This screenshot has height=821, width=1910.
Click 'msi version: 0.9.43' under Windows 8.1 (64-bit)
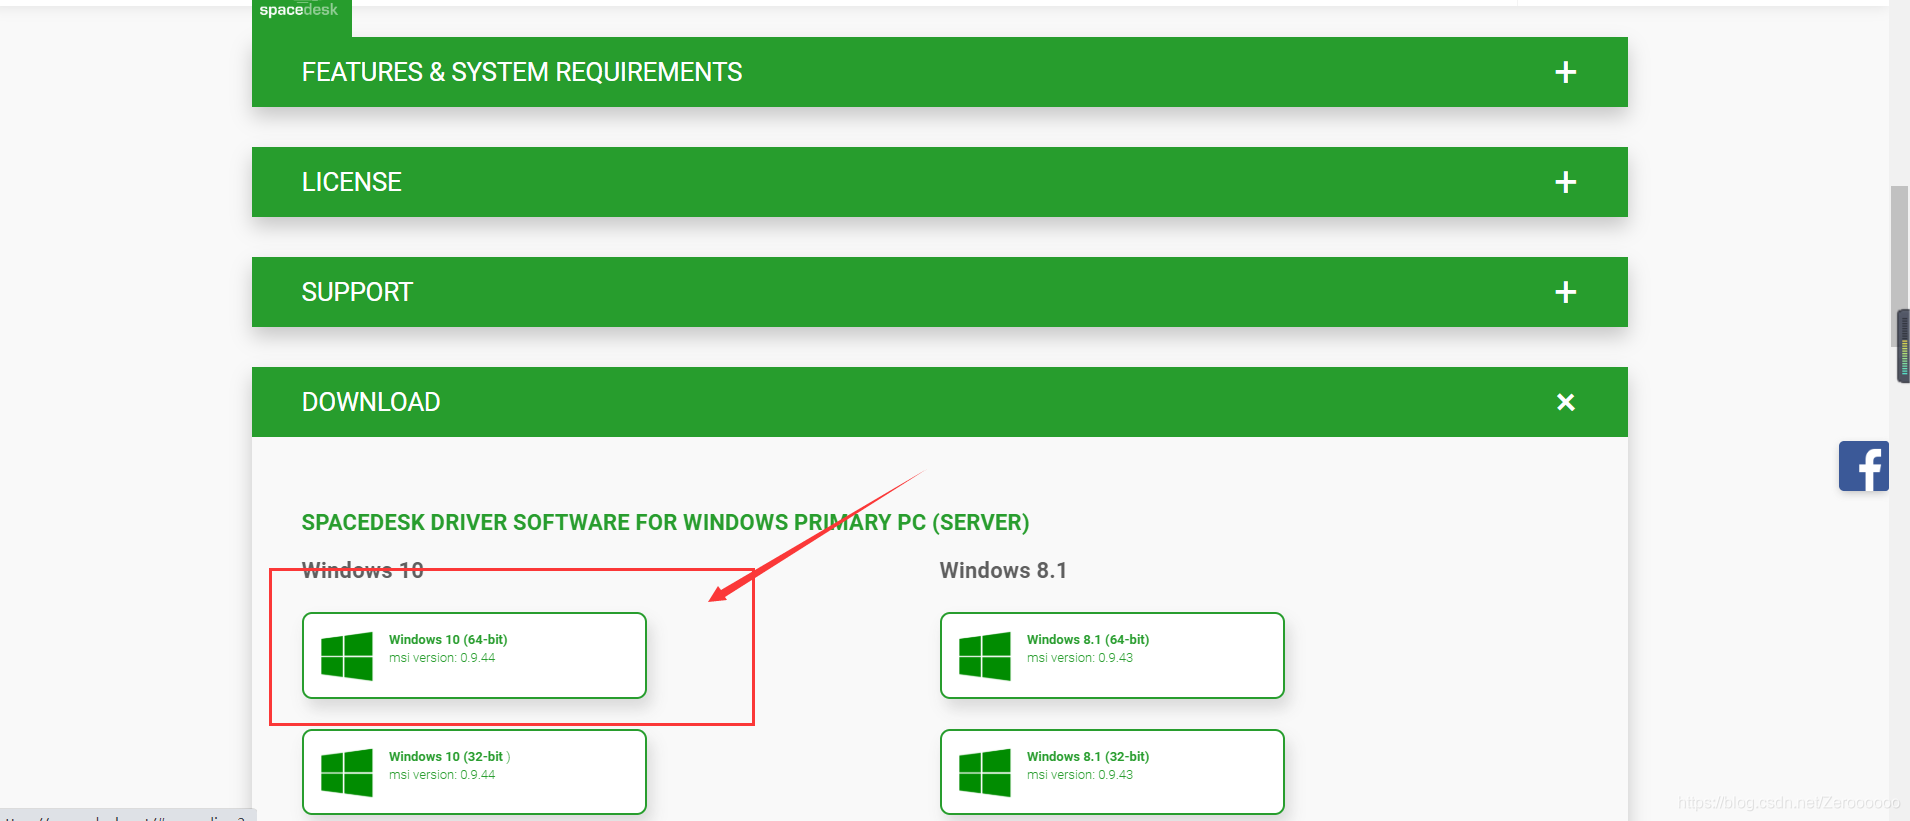[1080, 658]
